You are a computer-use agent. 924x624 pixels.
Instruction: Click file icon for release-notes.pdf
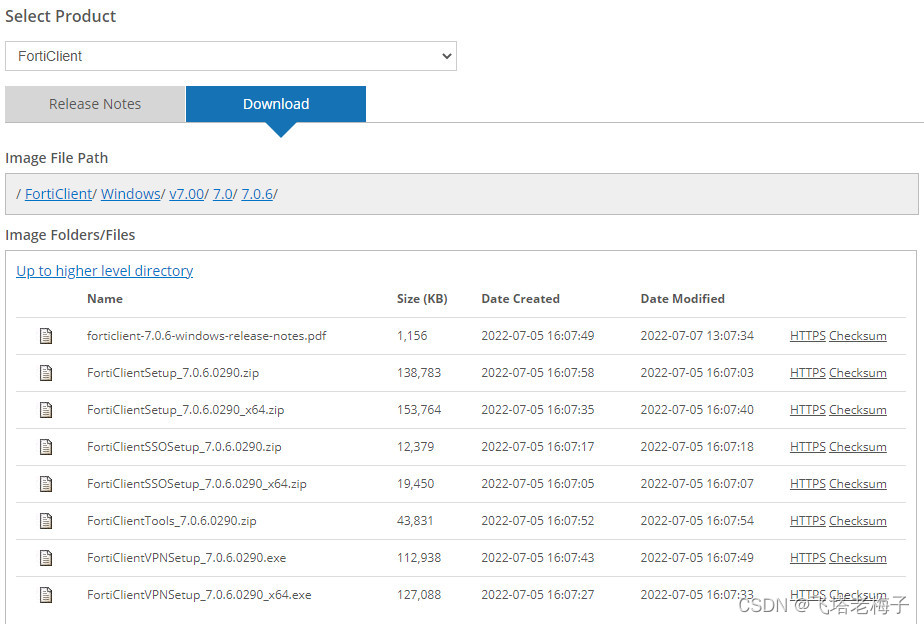tap(46, 336)
